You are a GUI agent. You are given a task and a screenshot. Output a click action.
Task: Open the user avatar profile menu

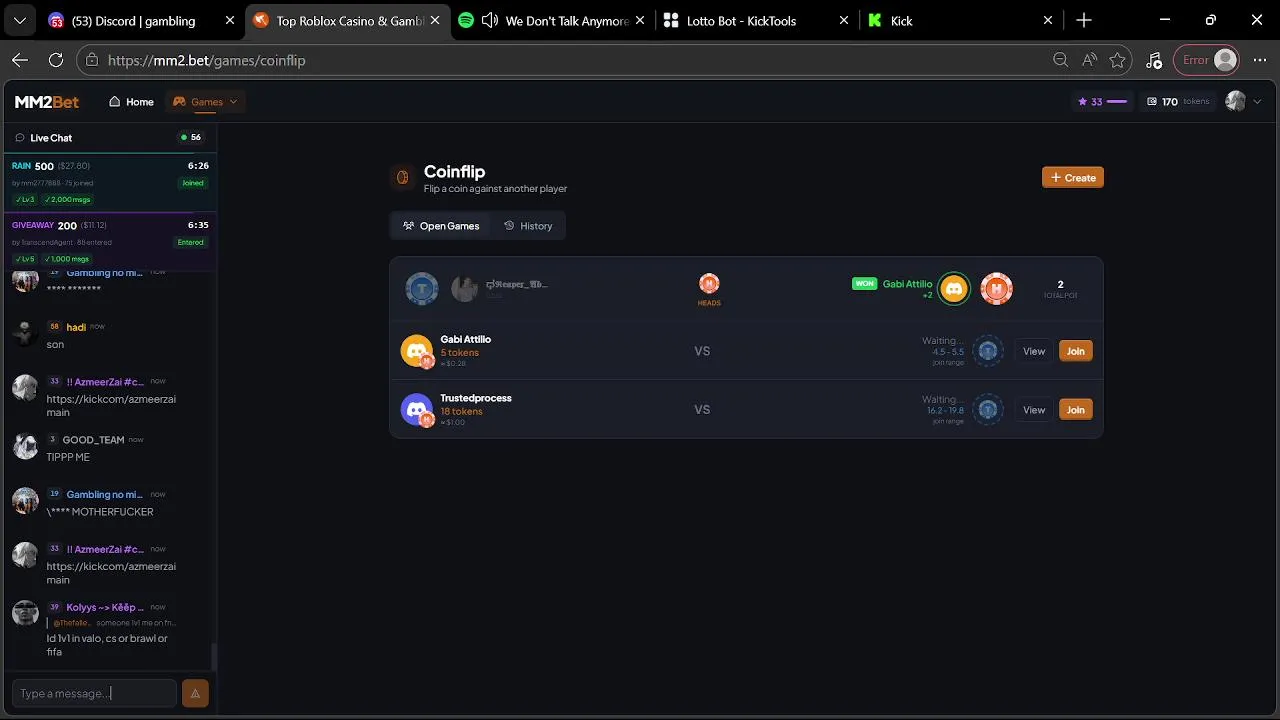[x=1243, y=101]
